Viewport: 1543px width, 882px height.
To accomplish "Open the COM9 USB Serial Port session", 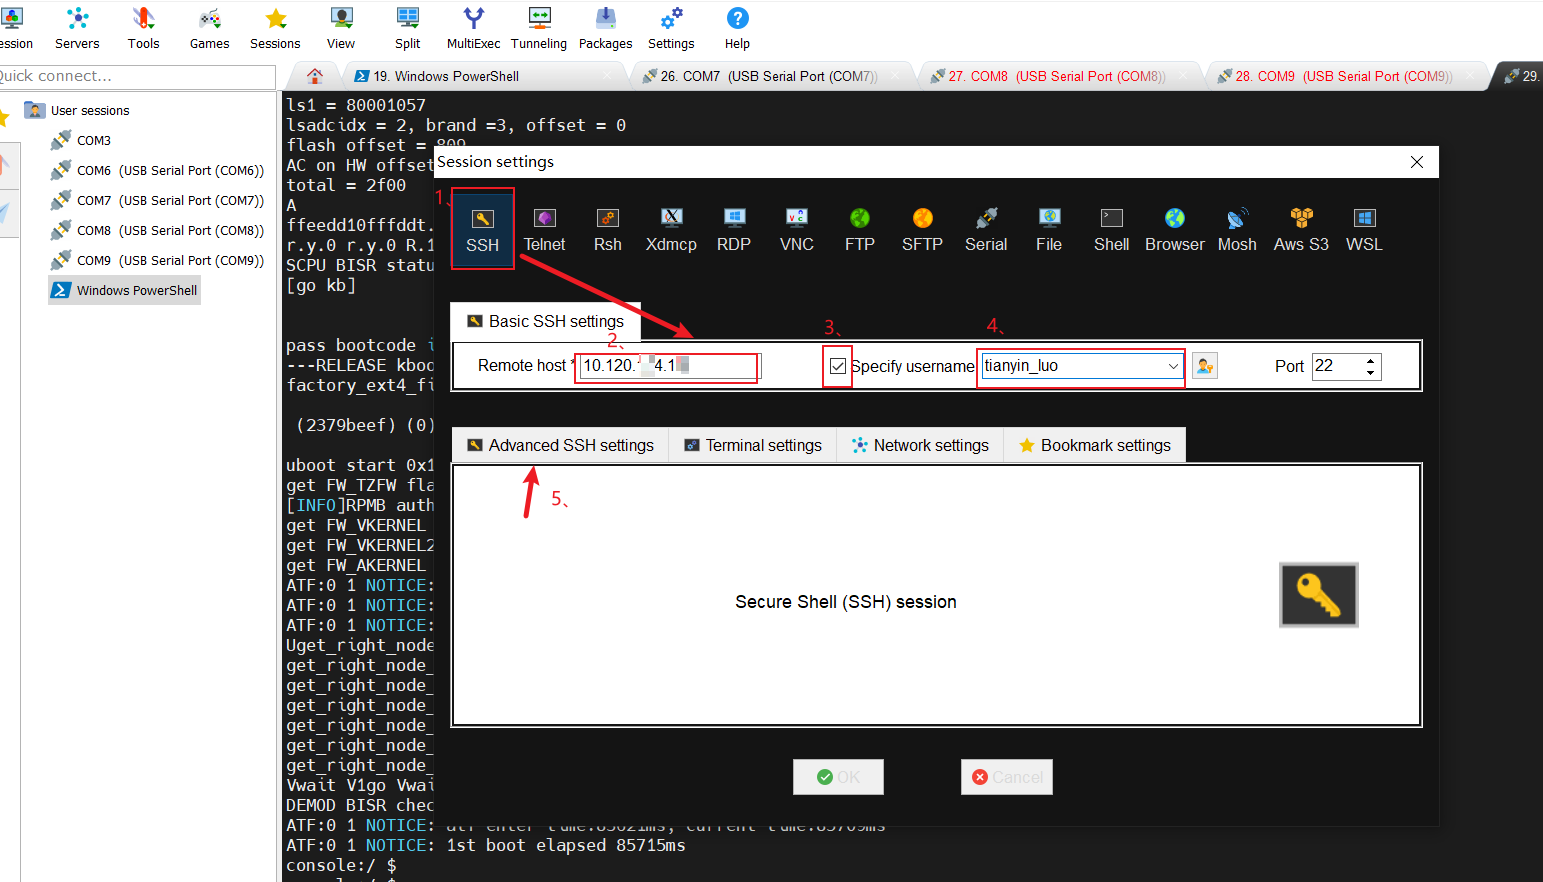I will pos(158,260).
